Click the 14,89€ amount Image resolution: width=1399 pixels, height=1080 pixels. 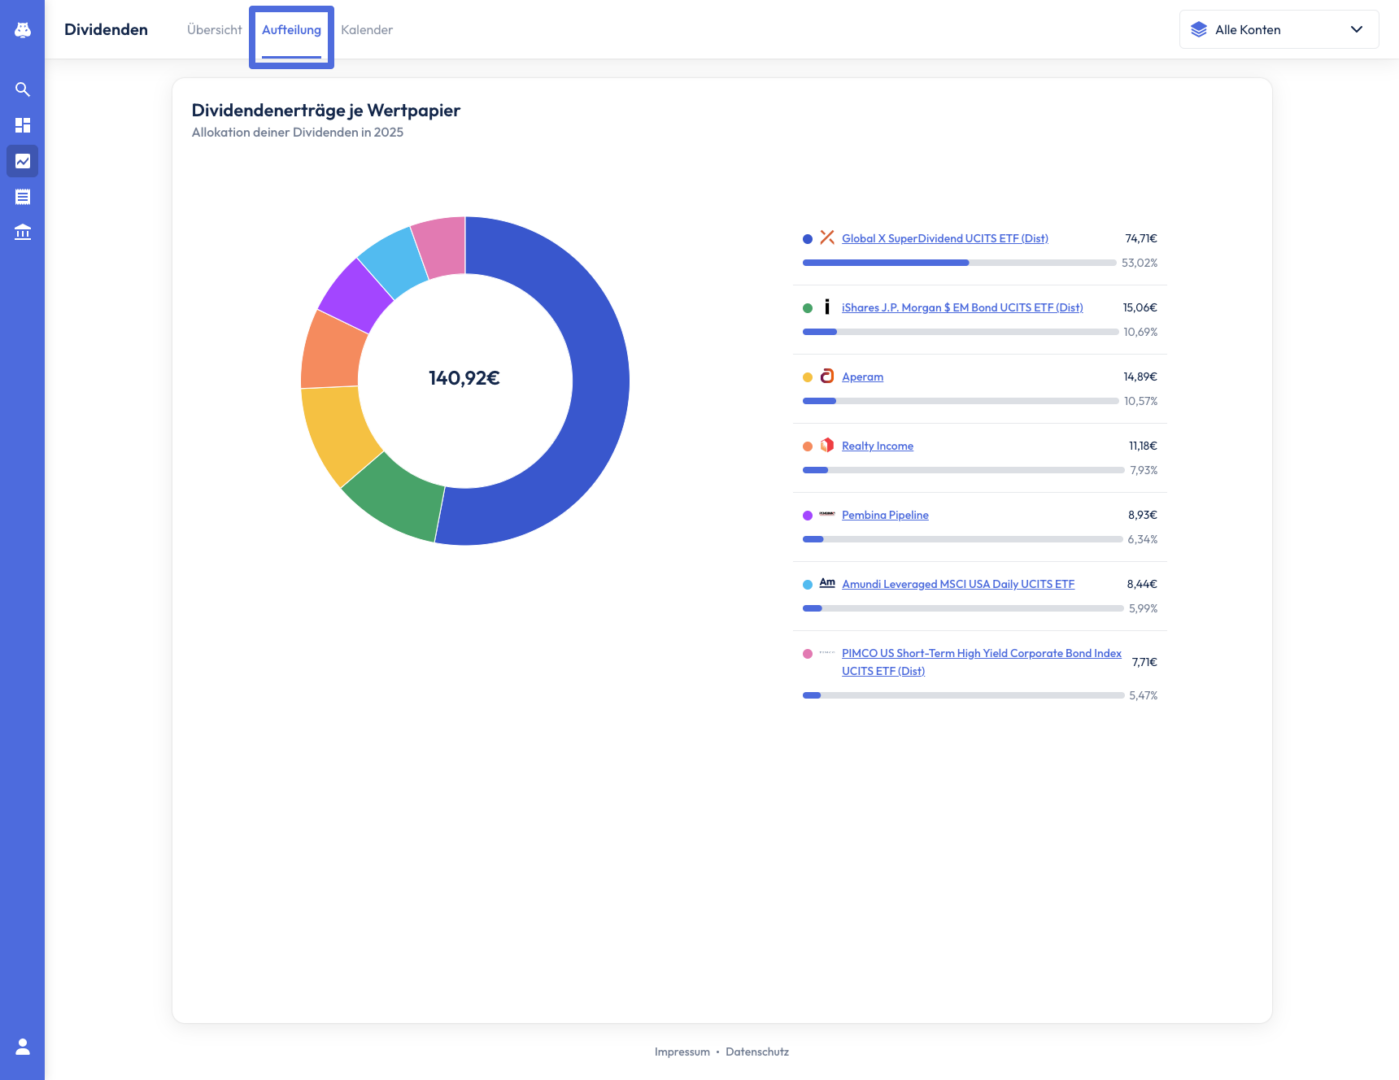coord(1140,377)
